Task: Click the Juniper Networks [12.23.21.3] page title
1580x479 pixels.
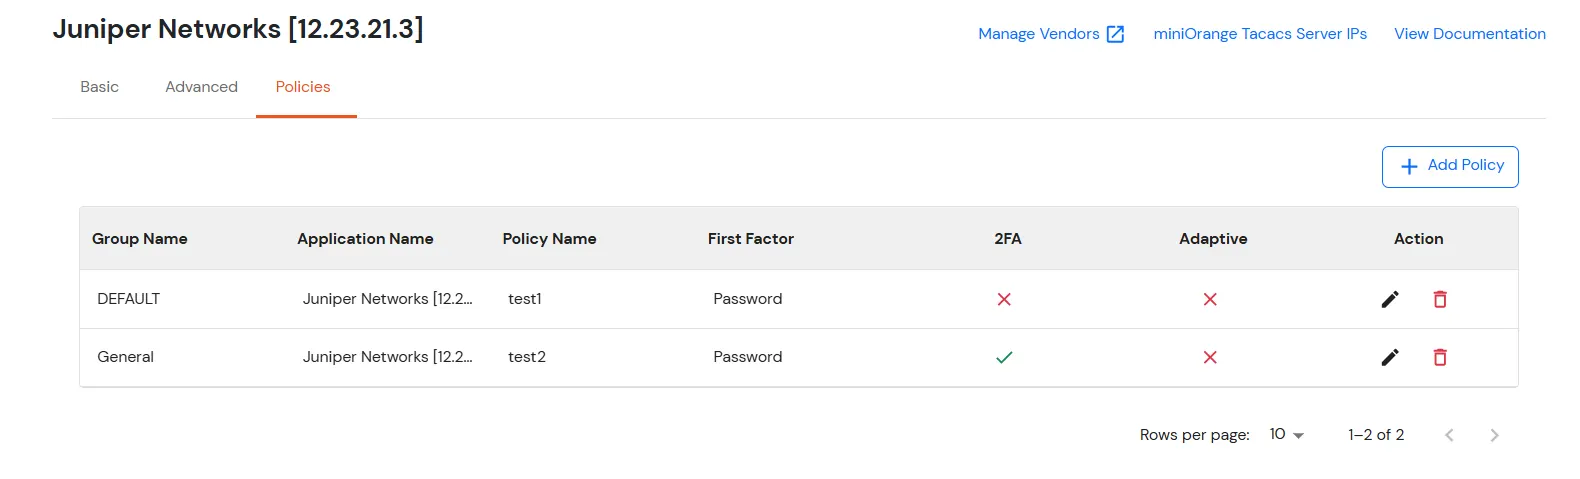Action: (238, 29)
